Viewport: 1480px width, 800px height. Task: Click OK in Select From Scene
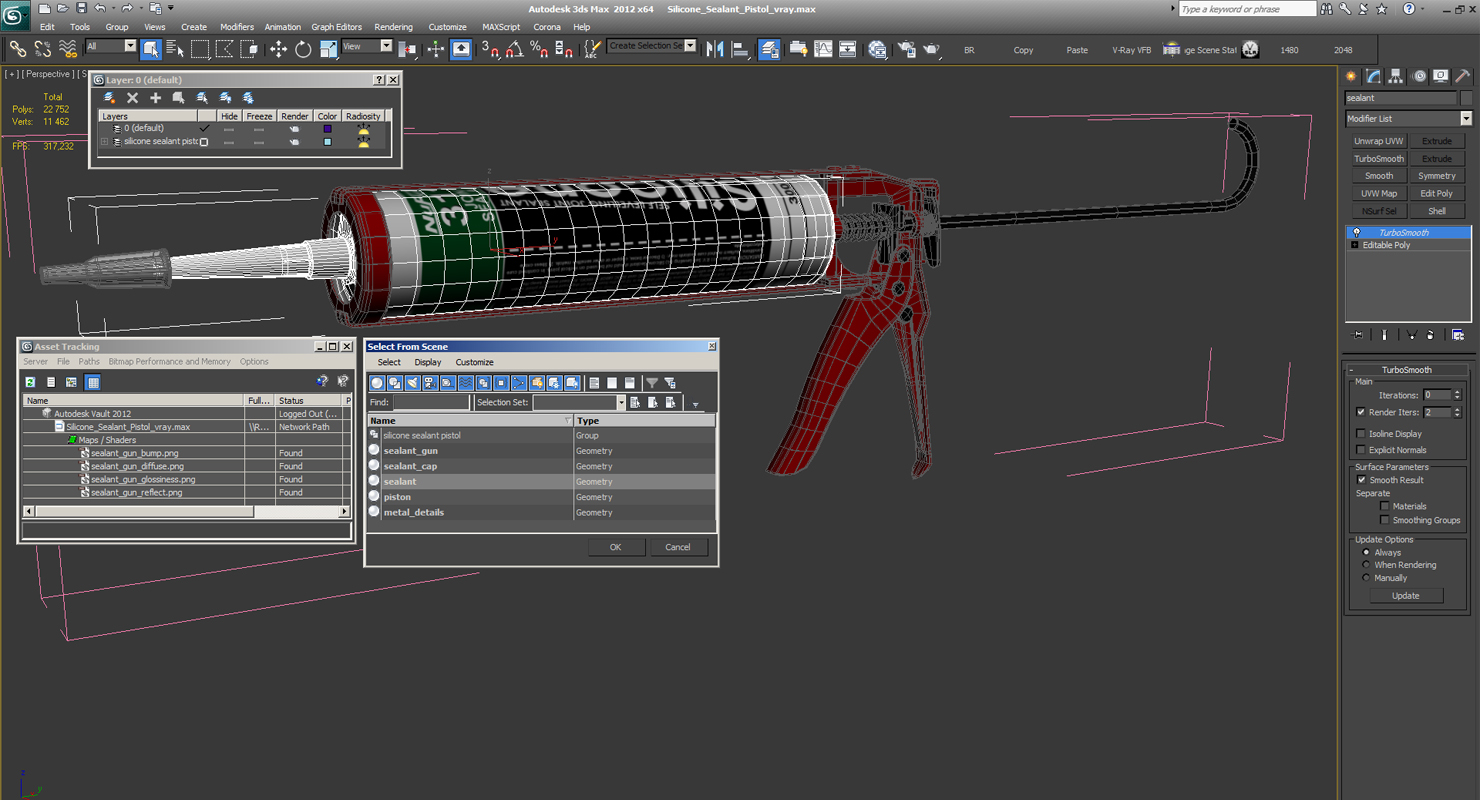[x=615, y=547]
